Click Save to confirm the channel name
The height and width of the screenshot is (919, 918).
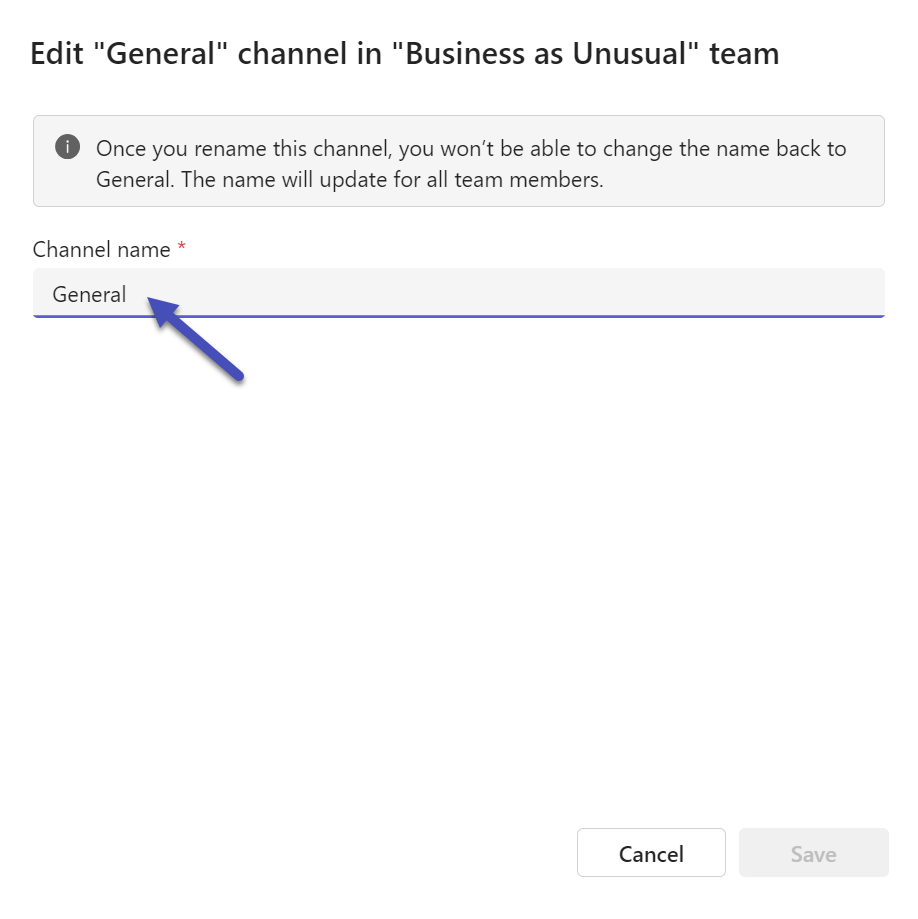point(813,853)
